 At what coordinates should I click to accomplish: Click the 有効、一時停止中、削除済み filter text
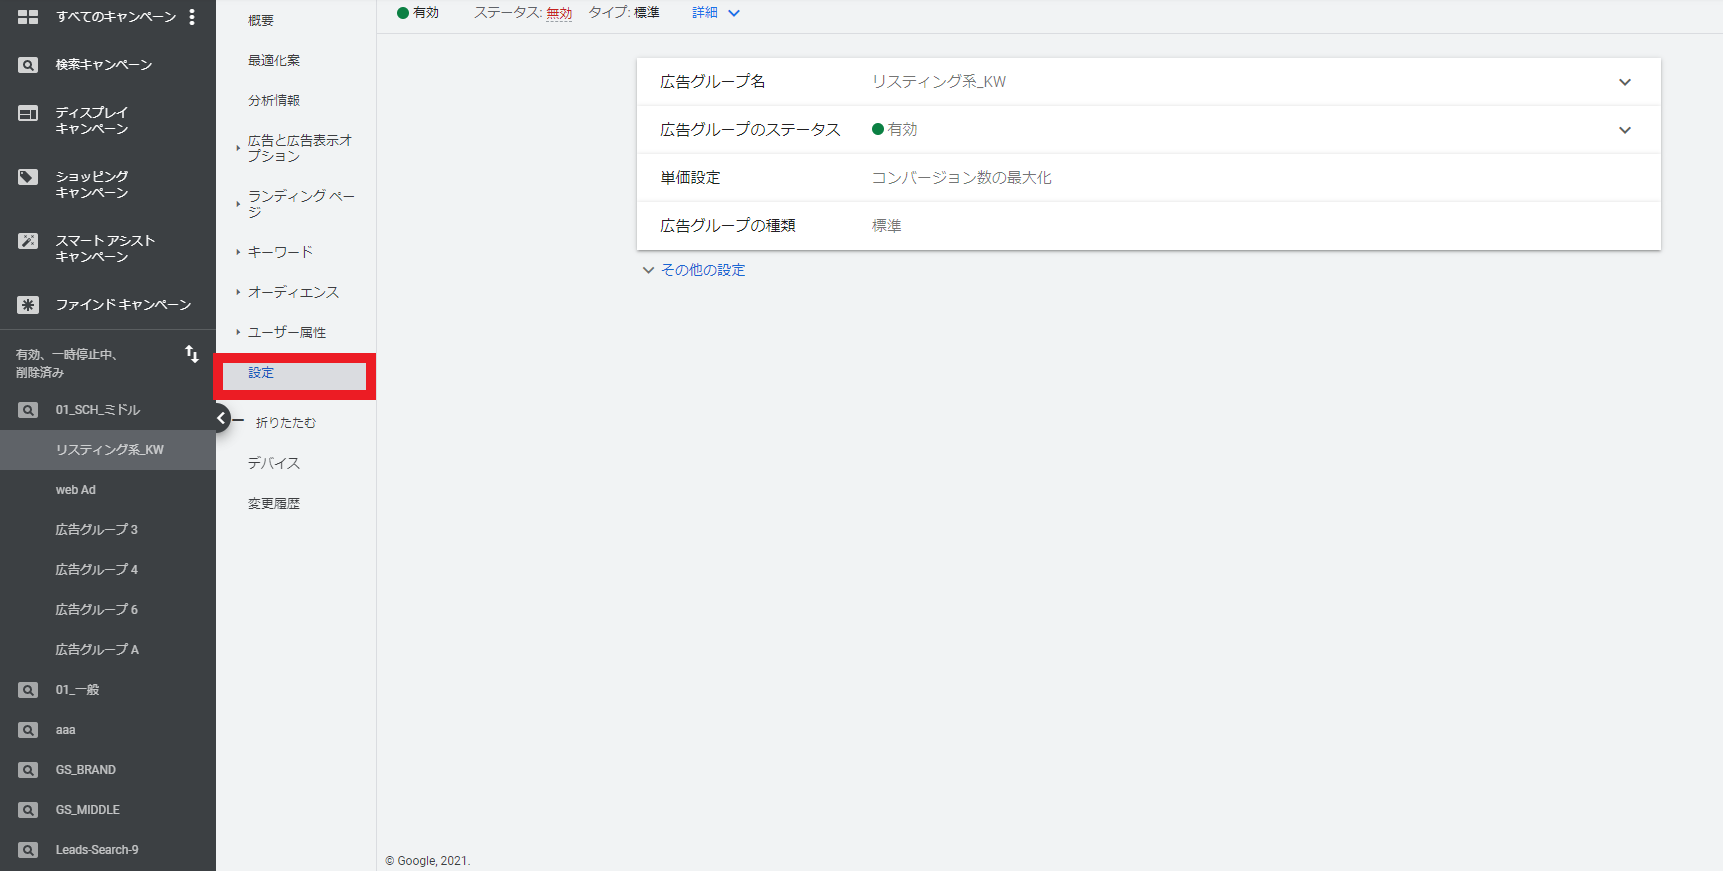tap(66, 363)
